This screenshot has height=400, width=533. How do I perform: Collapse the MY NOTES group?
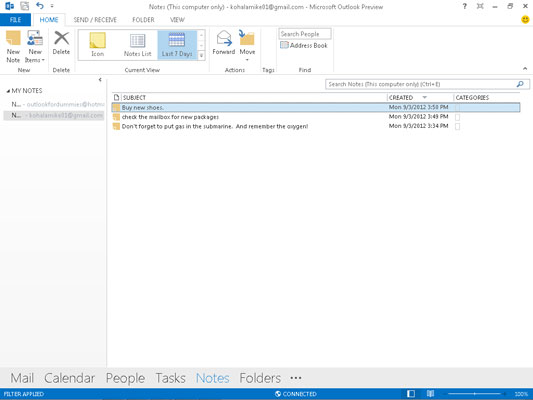8,91
